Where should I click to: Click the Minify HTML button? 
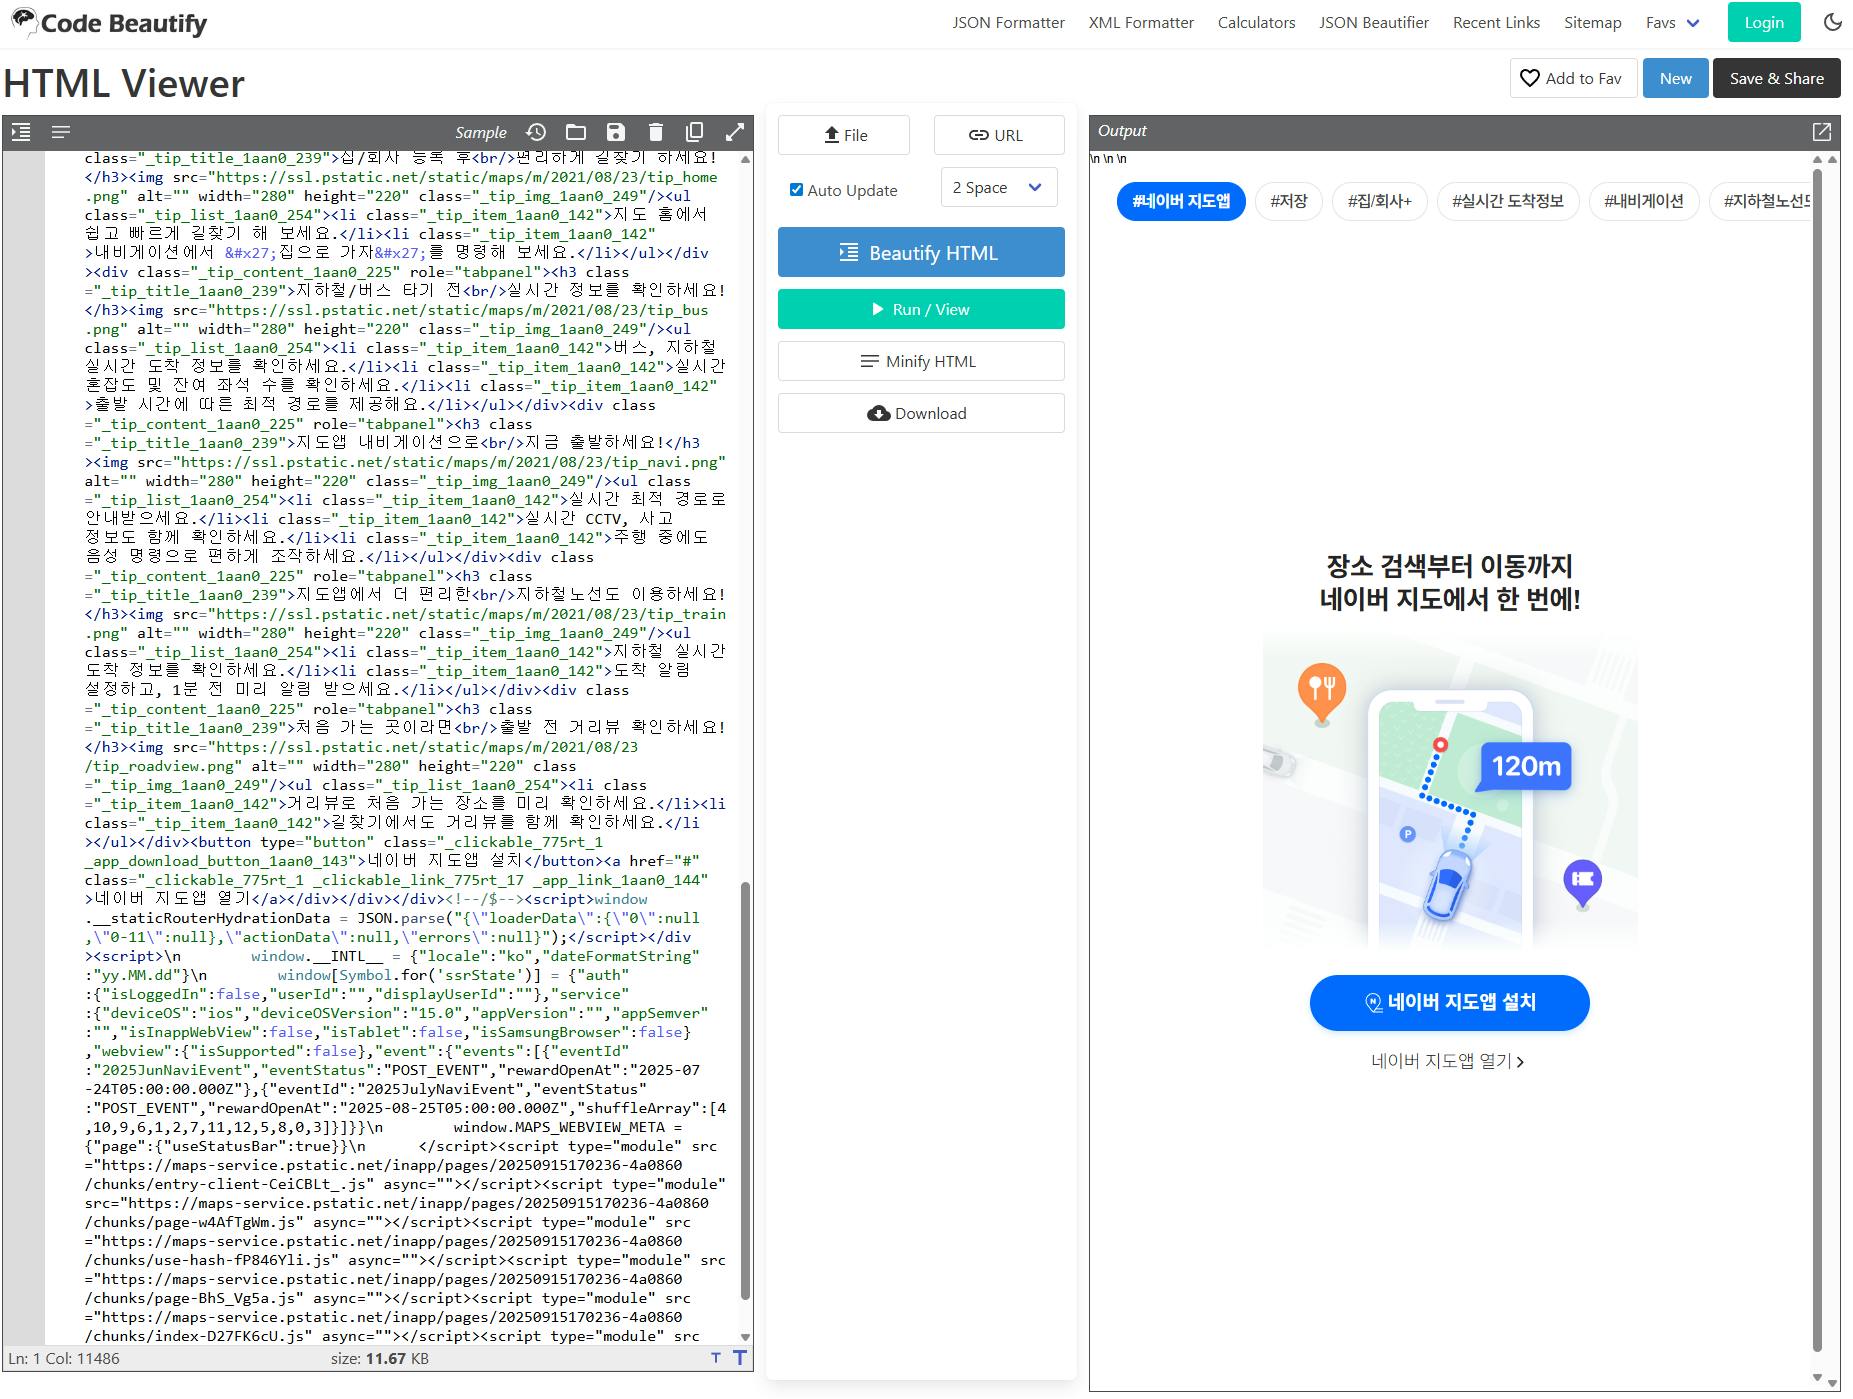point(921,361)
